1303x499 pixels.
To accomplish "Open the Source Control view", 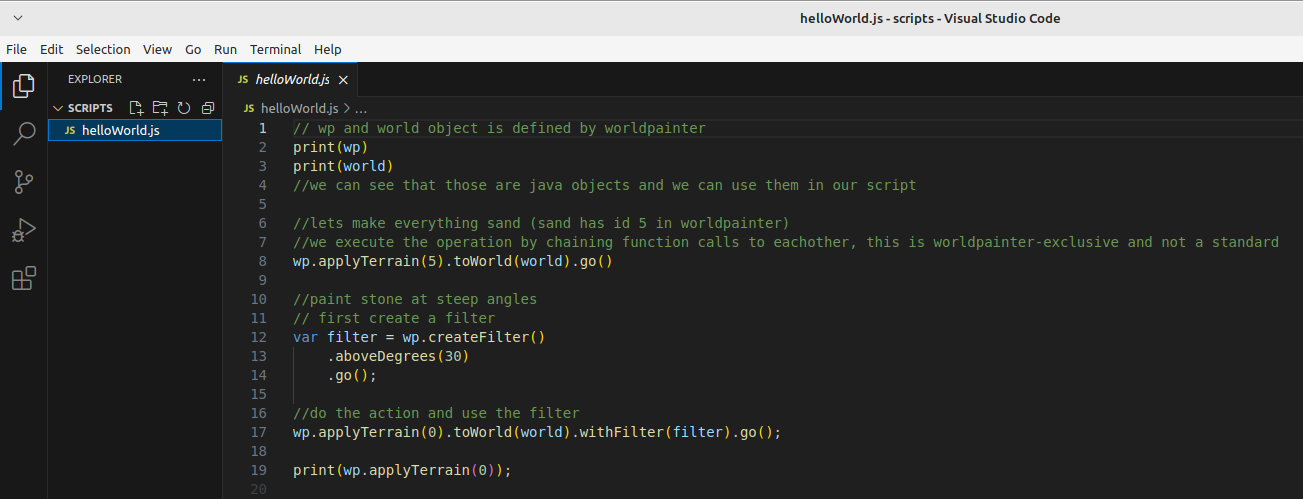I will pos(23,182).
